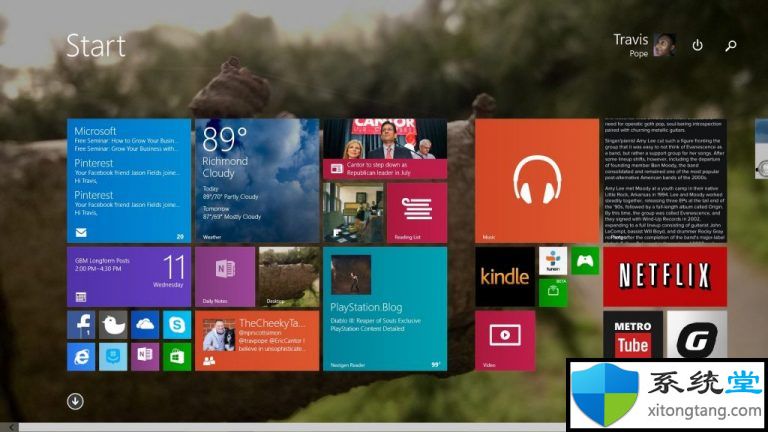This screenshot has width=768, height=432.
Task: Open the Travis Pope account menu
Action: tap(644, 45)
